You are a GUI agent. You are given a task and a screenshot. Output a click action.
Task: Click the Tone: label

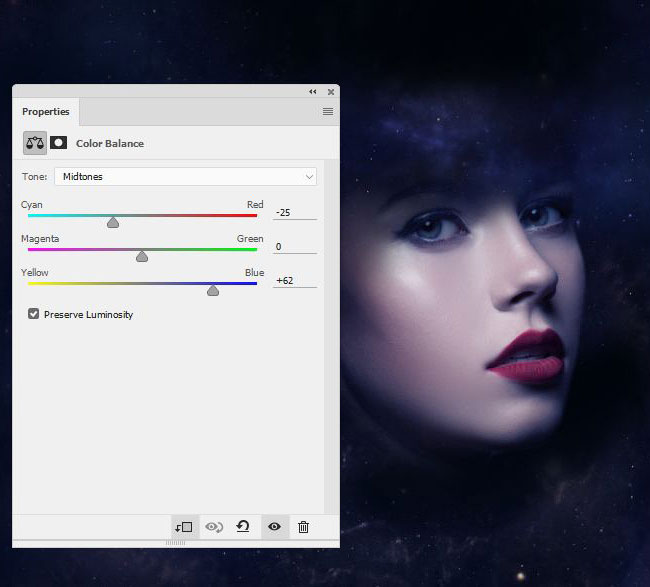pyautogui.click(x=34, y=177)
